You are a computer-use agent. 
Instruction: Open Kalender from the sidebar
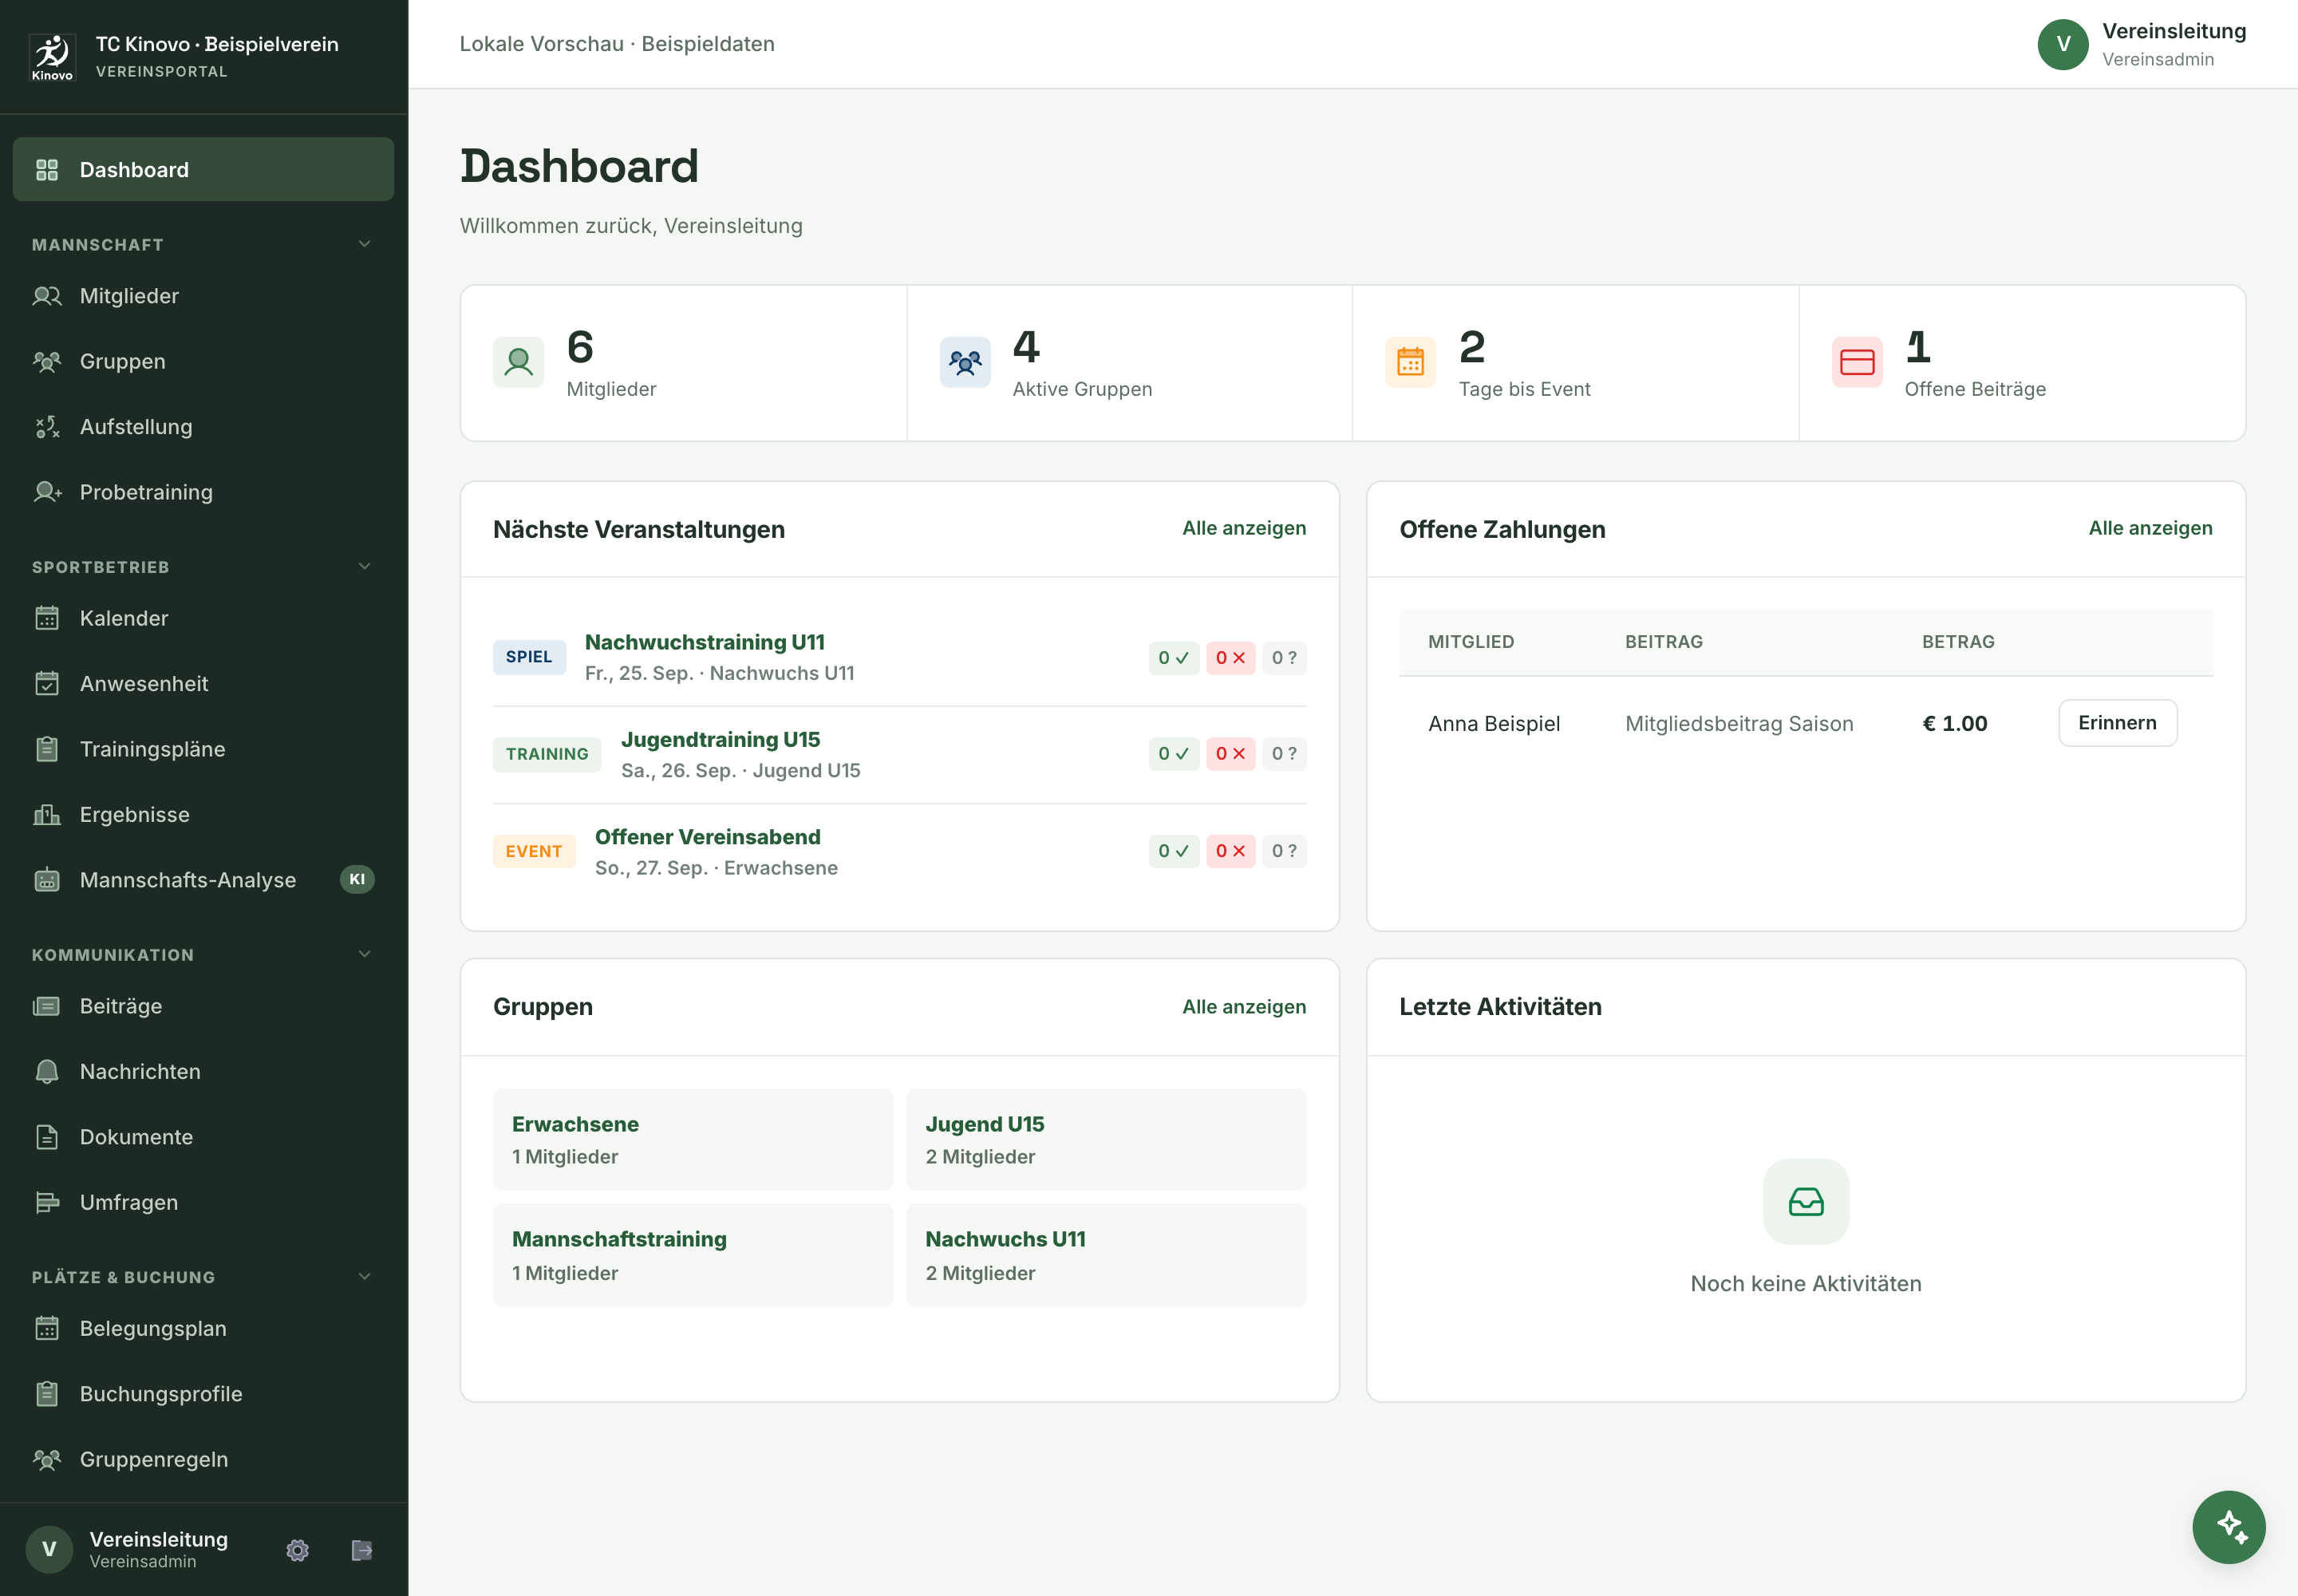[203, 618]
